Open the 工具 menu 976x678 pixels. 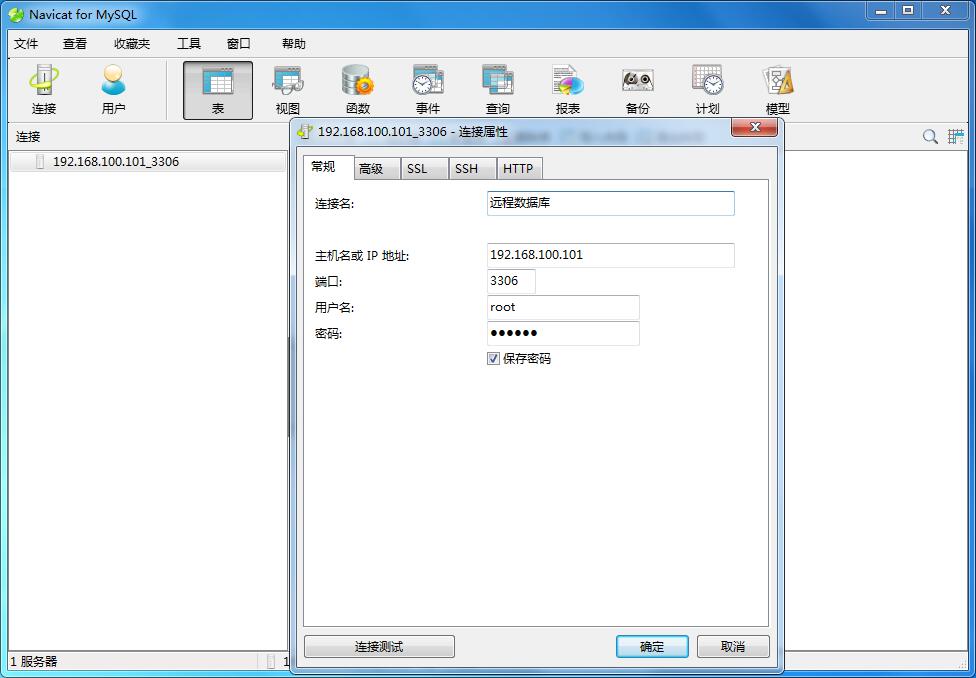pos(187,43)
